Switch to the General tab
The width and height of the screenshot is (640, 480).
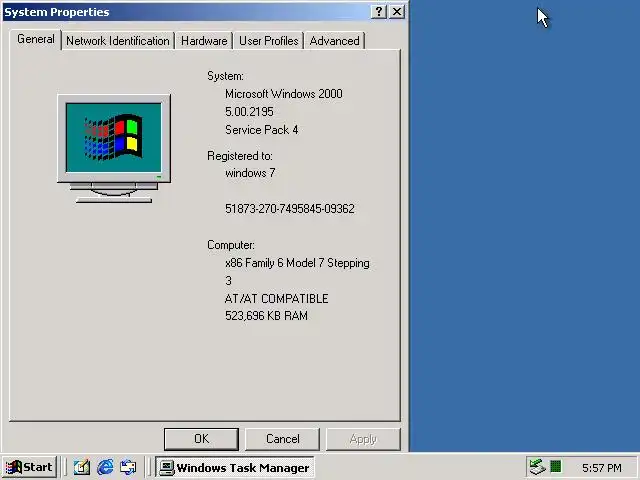pyautogui.click(x=36, y=40)
